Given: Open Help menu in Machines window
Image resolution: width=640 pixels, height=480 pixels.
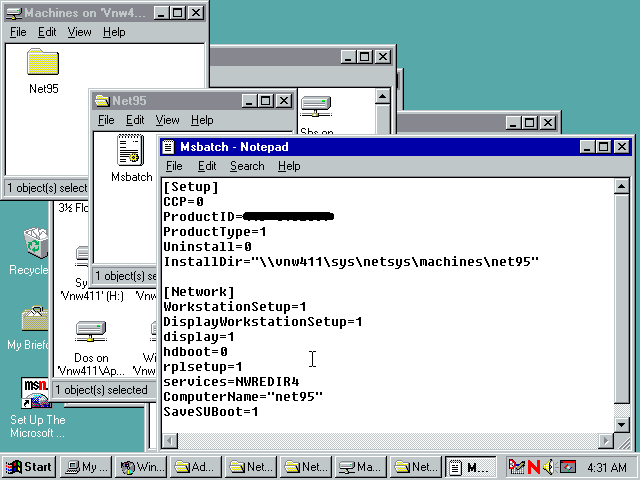Looking at the screenshot, I should coord(114,32).
